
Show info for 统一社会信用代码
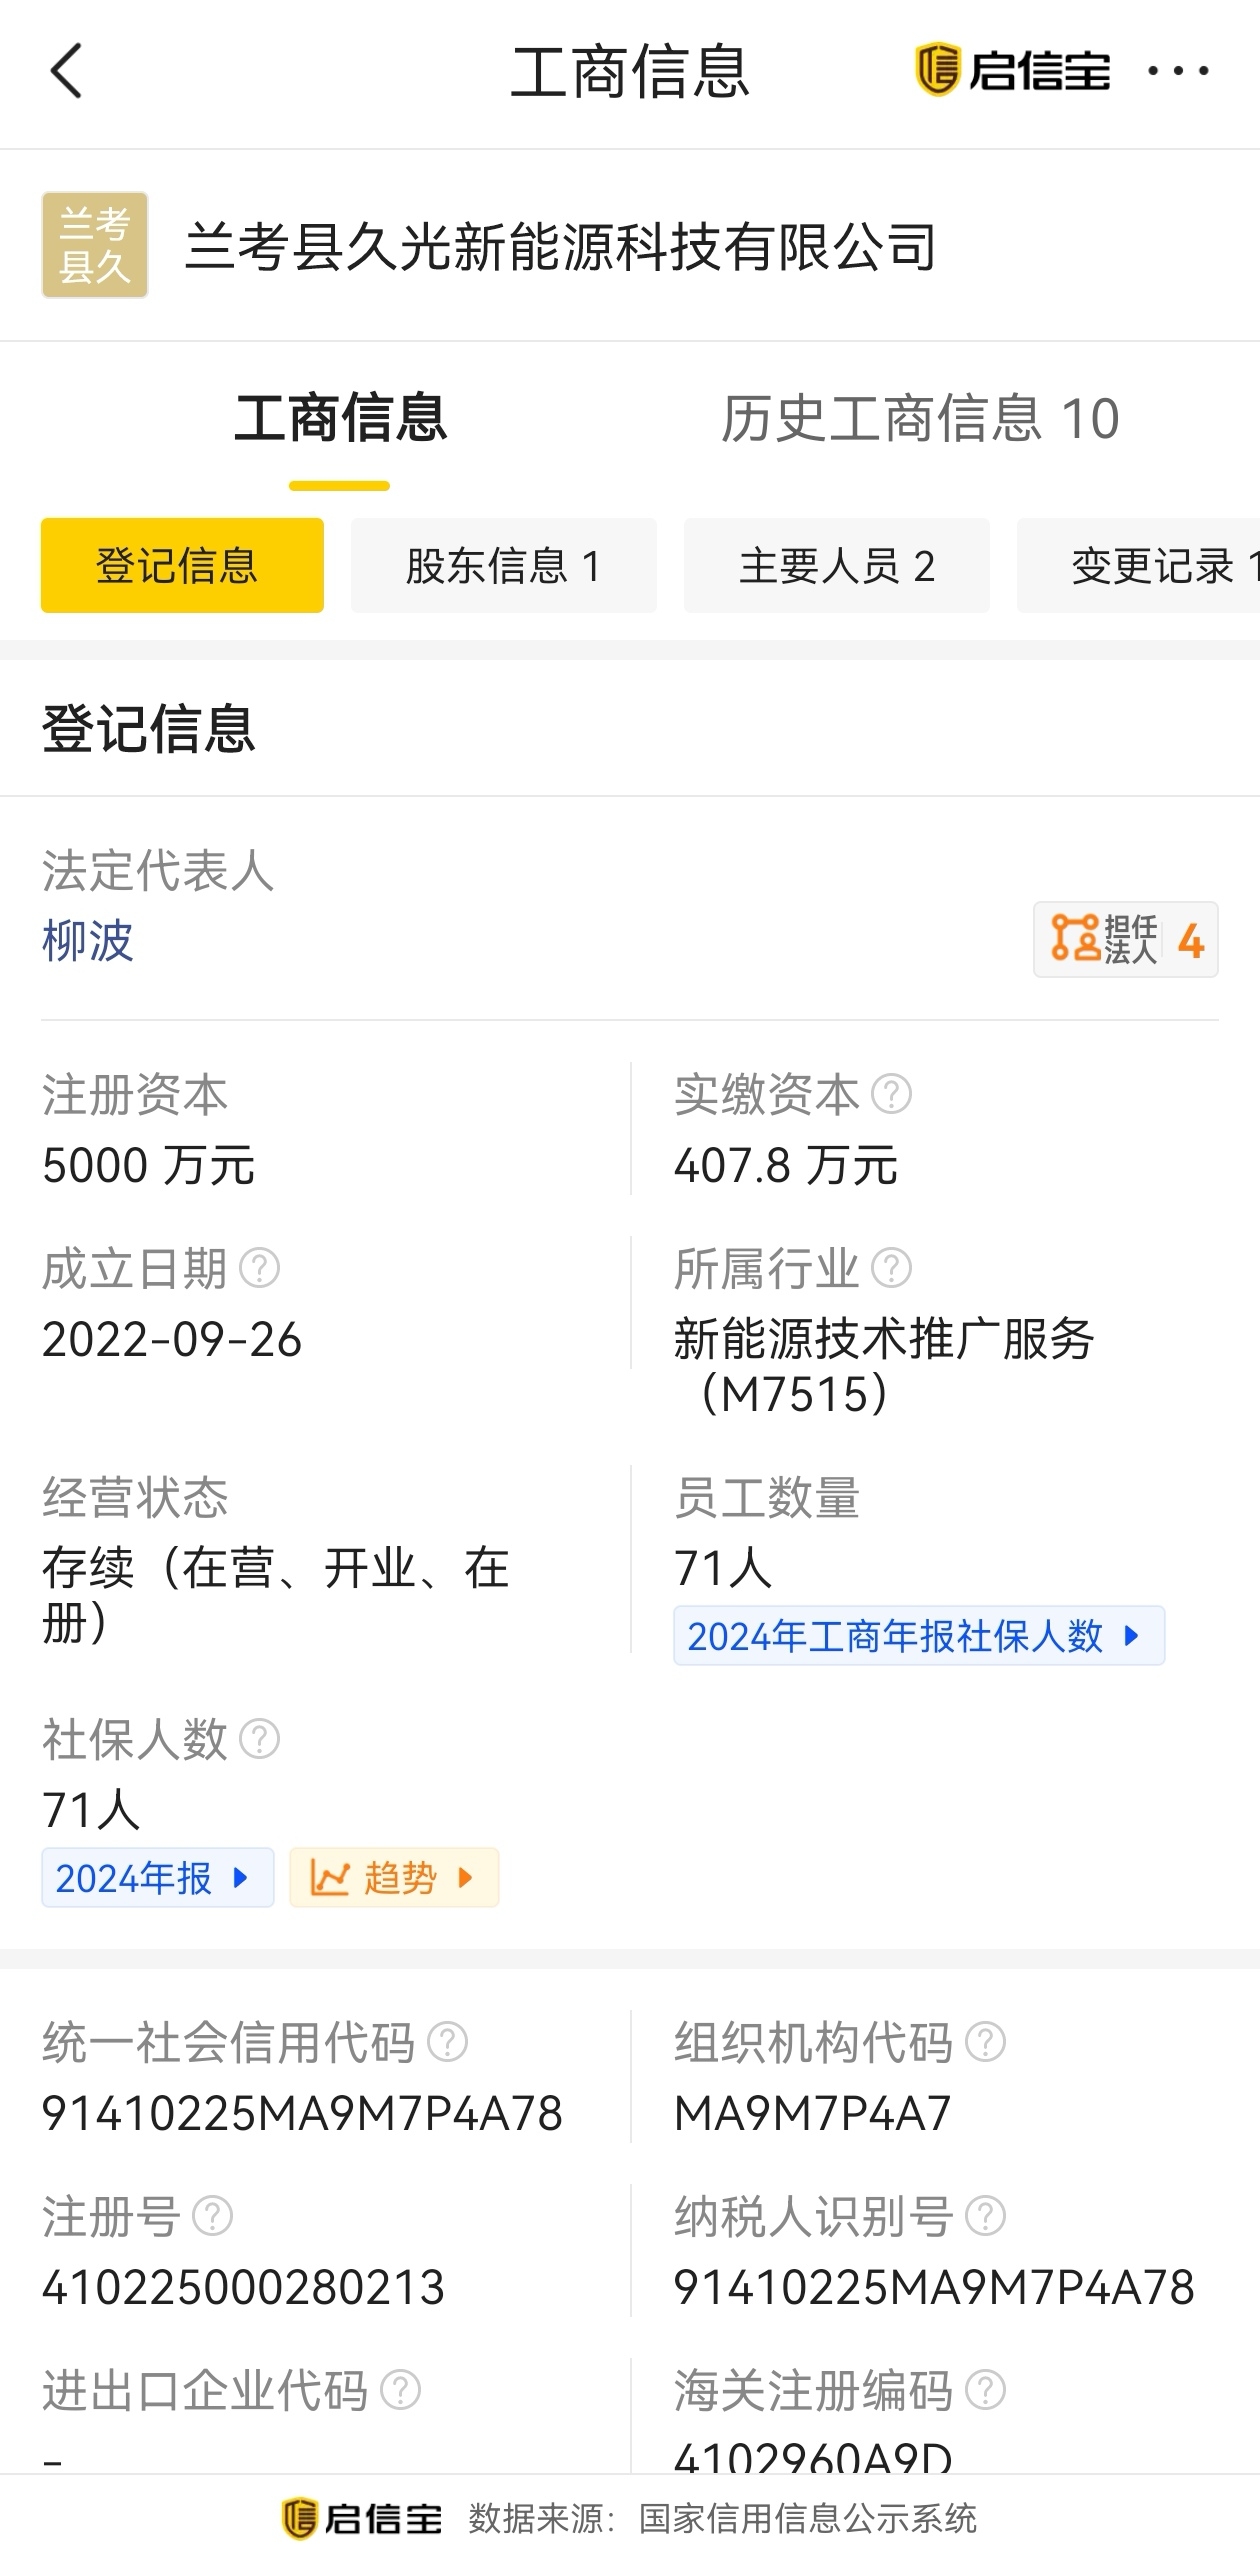pos(447,2042)
